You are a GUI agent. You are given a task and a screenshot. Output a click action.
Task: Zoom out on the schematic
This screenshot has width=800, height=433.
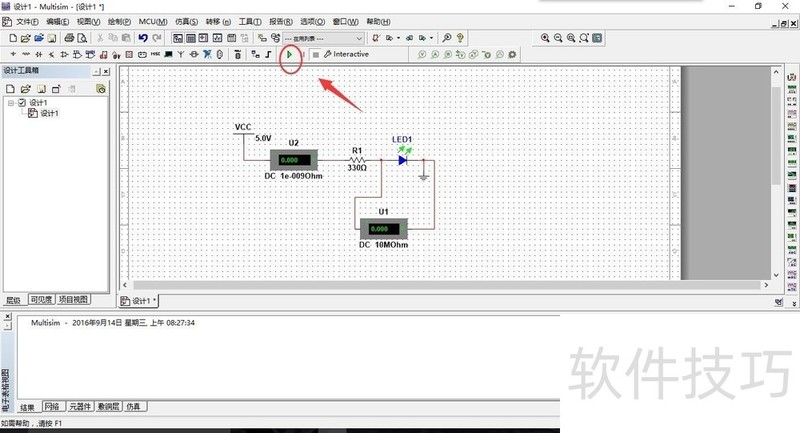tap(558, 38)
